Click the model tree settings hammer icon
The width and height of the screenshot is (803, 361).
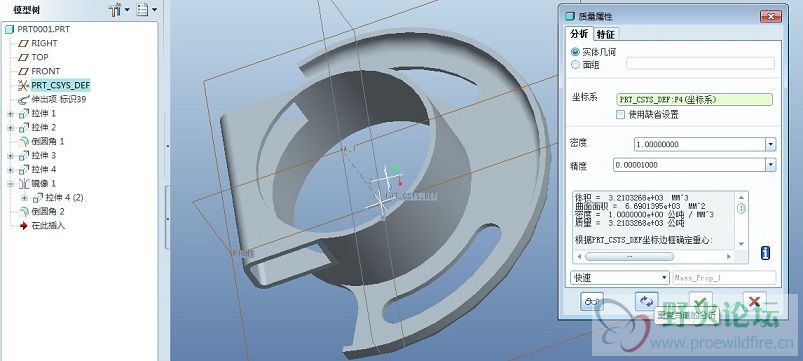coord(115,10)
